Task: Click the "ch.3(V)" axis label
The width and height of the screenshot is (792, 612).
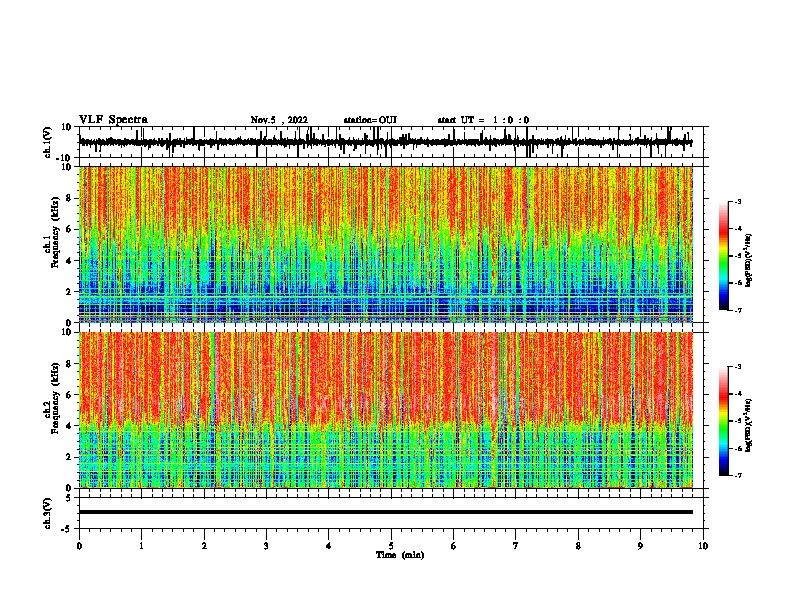Action: [x=47, y=513]
